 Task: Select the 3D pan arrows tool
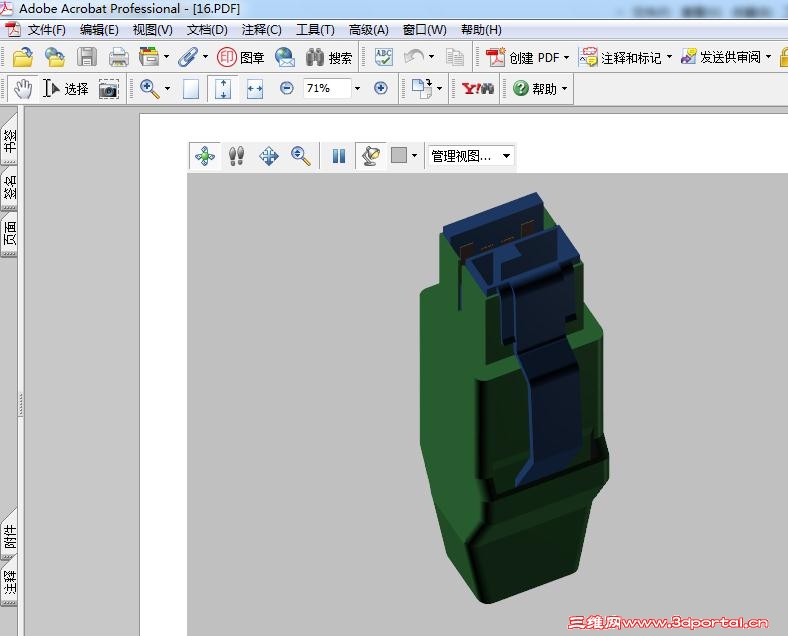pos(269,156)
